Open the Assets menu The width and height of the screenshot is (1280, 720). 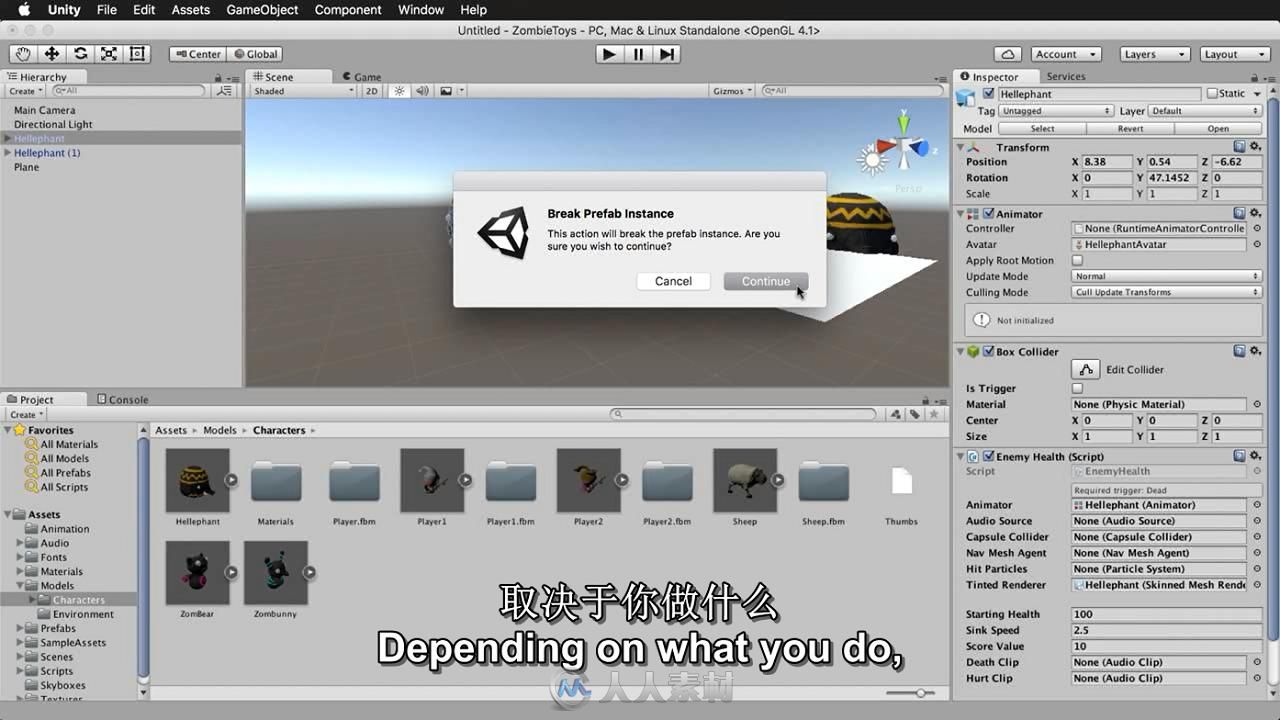[x=190, y=10]
